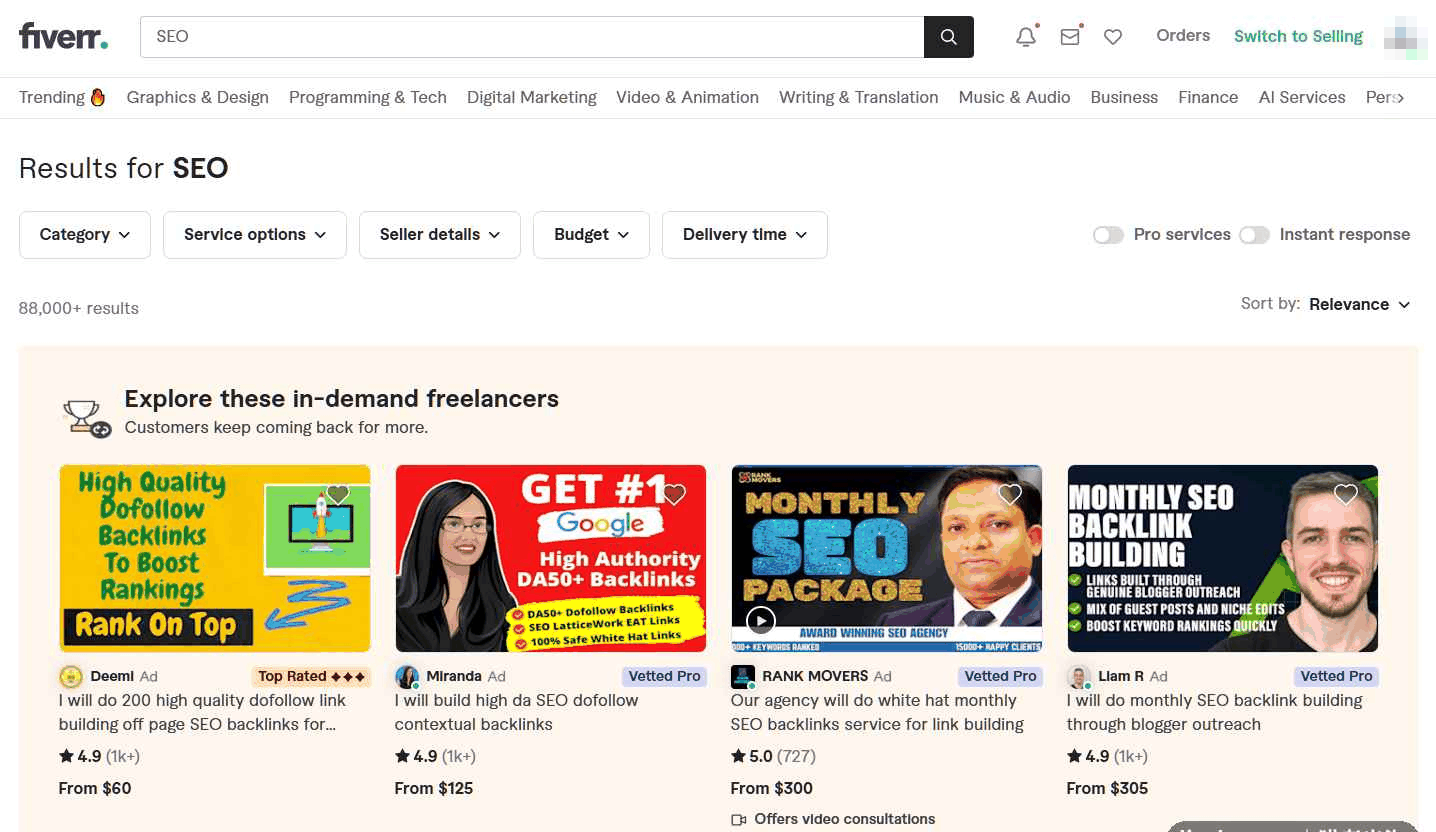Click RANK MOVERS Vetted Pro badge

[1000, 677]
